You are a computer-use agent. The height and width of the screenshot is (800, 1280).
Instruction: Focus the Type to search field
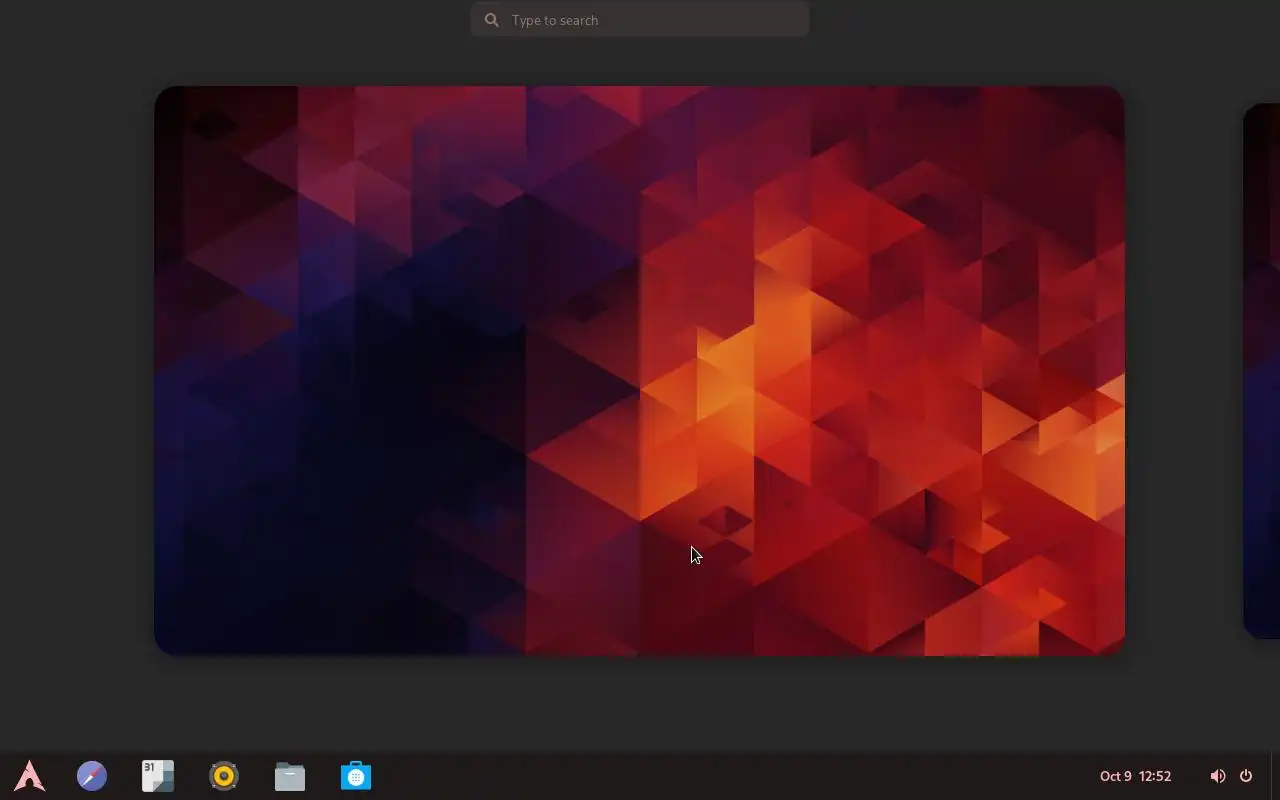pyautogui.click(x=640, y=20)
